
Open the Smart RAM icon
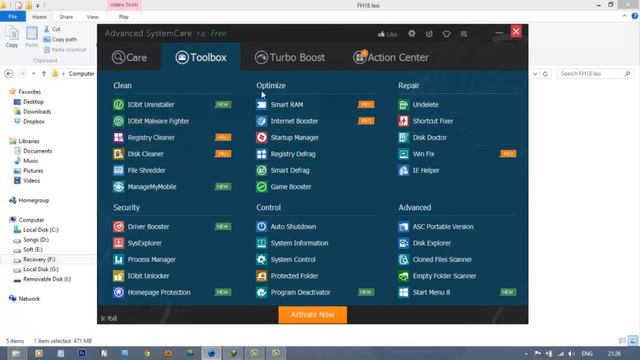(x=262, y=104)
